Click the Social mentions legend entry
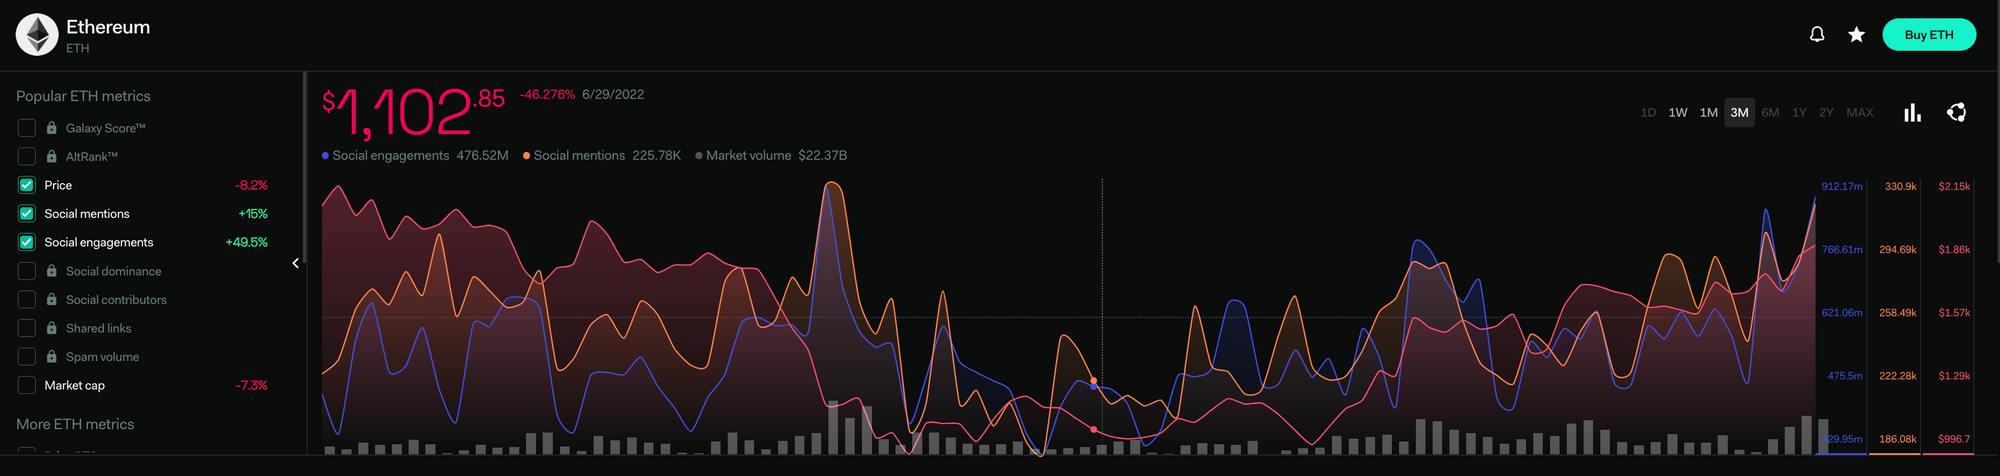 coord(602,156)
